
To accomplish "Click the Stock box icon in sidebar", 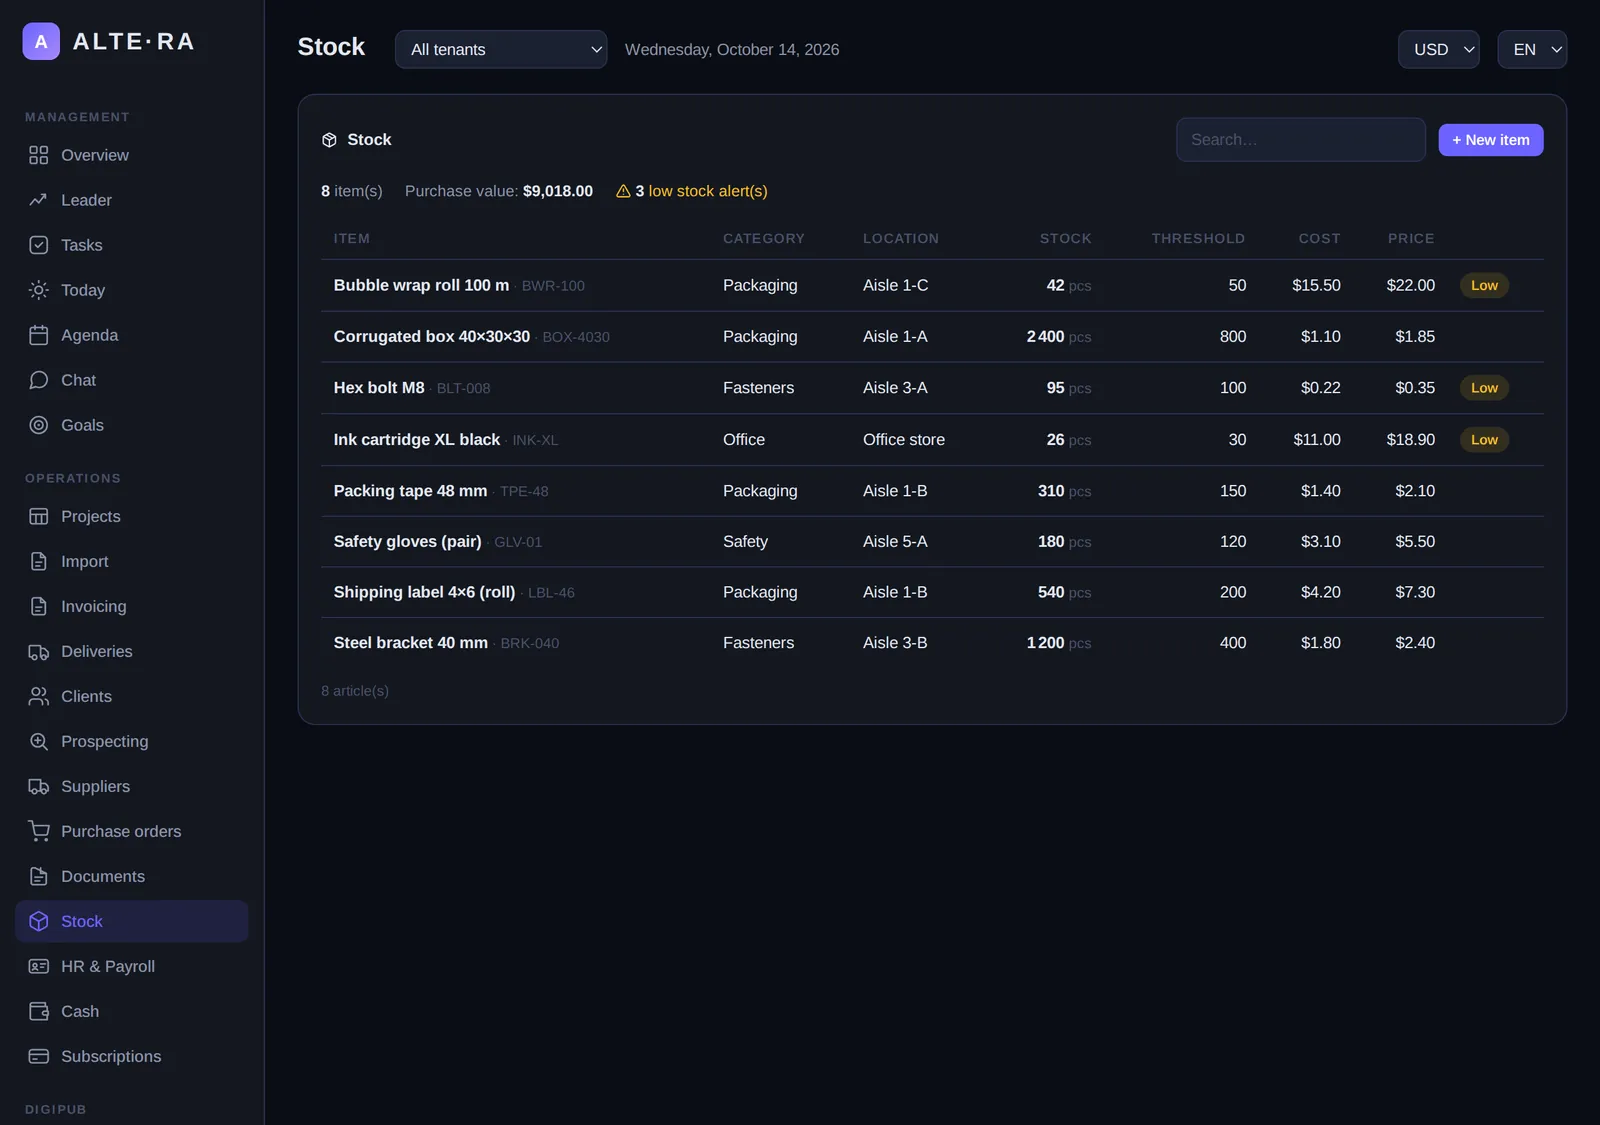I will 38,921.
